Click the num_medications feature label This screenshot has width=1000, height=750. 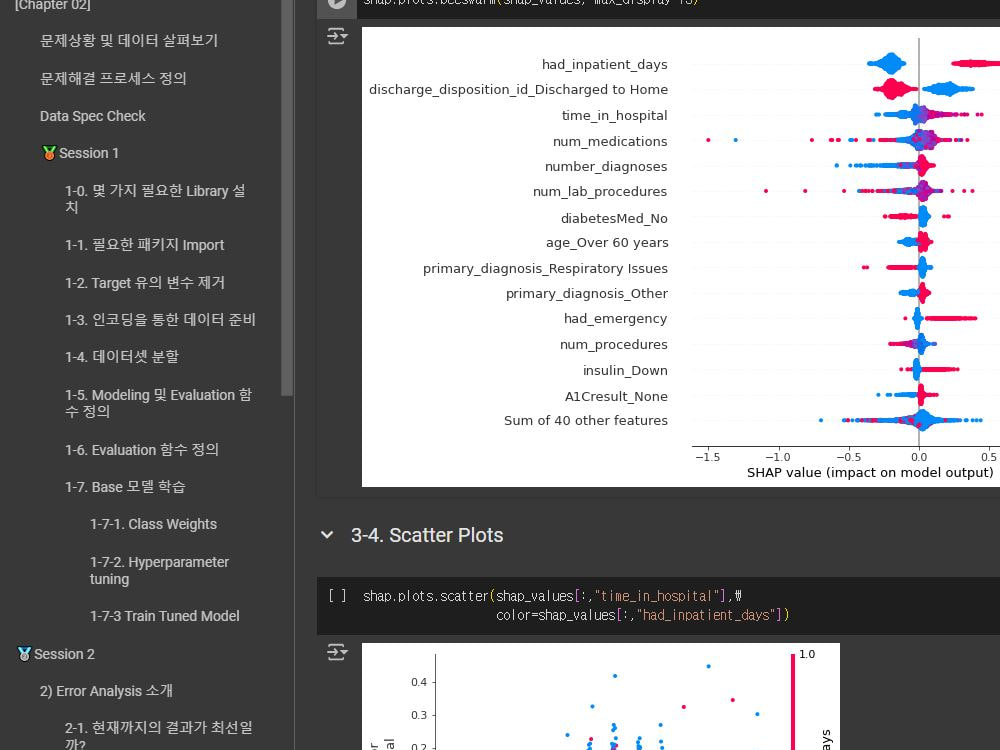[610, 141]
